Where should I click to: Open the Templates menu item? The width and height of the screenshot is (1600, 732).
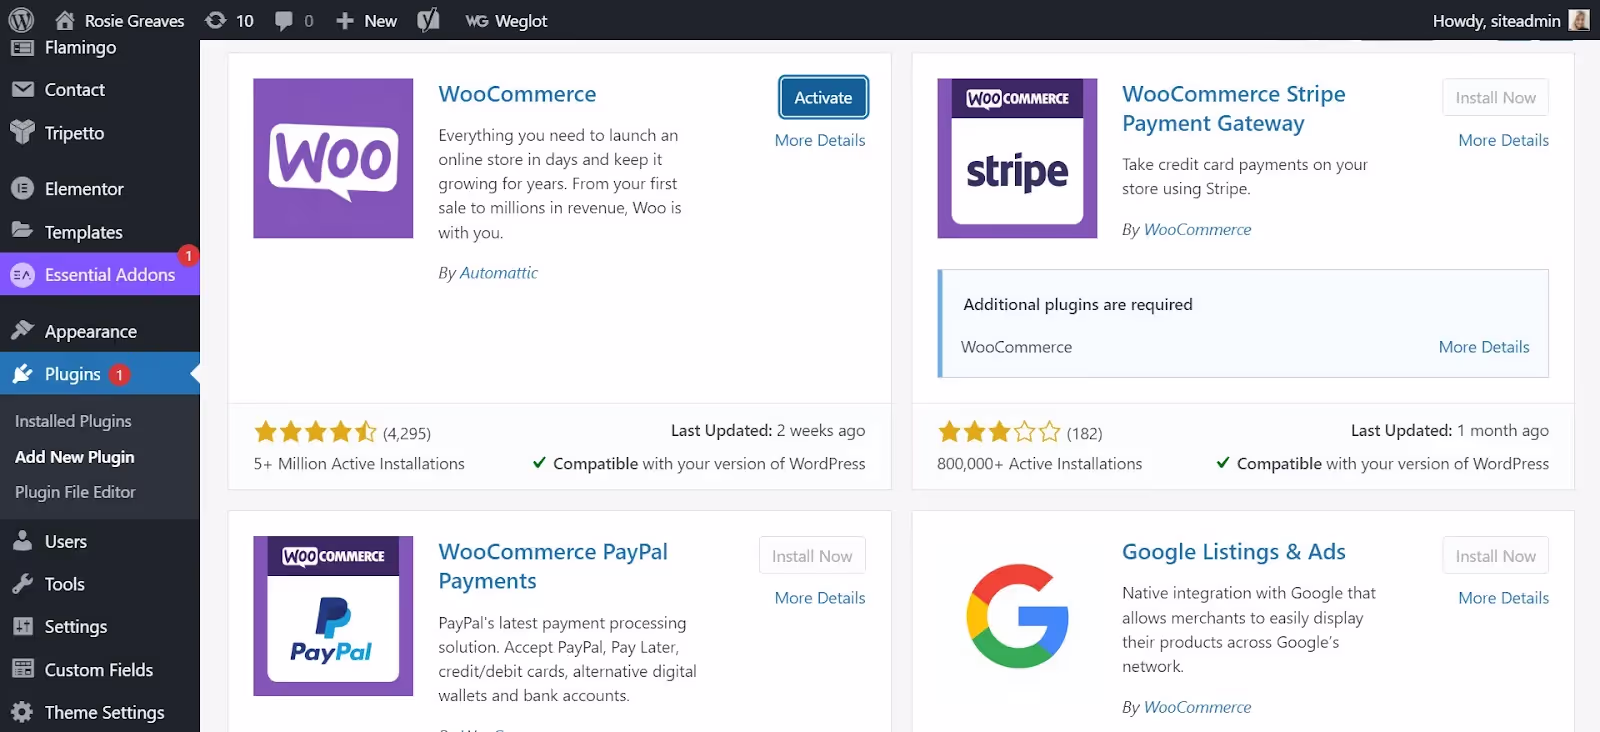(84, 232)
